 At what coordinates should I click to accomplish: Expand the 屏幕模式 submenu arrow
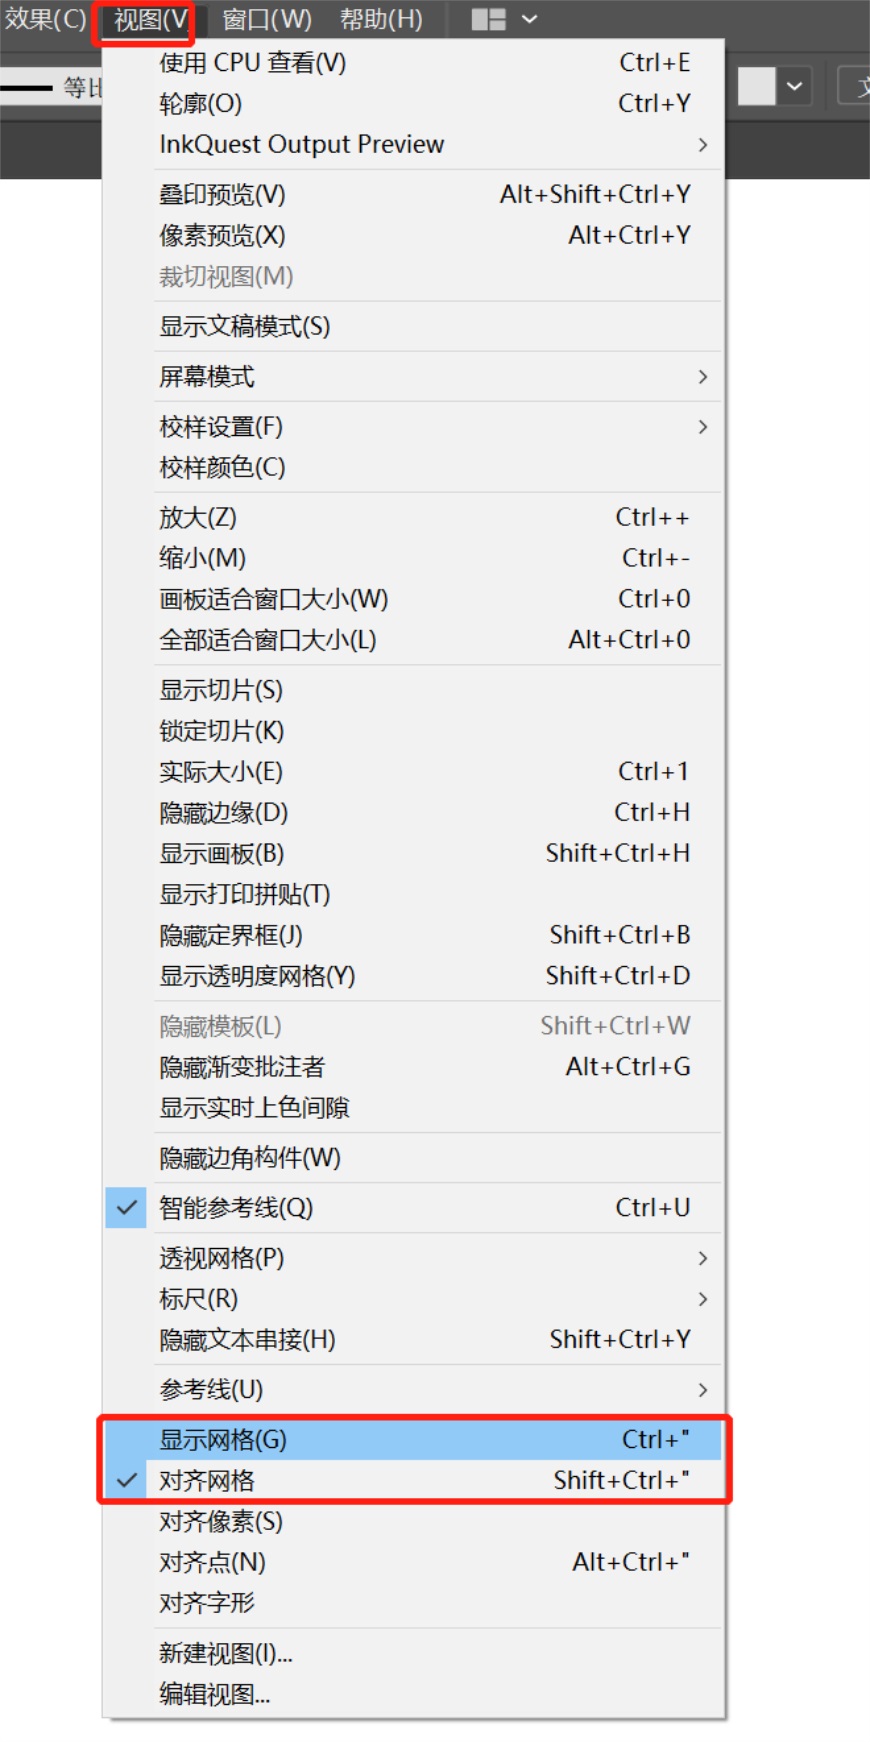(703, 377)
